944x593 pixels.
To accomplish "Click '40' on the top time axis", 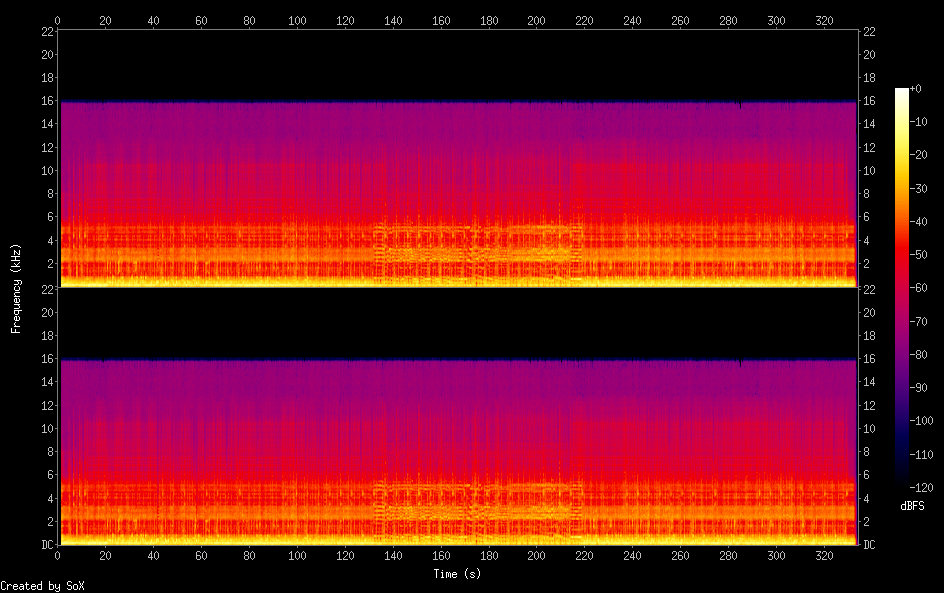I will [x=154, y=20].
